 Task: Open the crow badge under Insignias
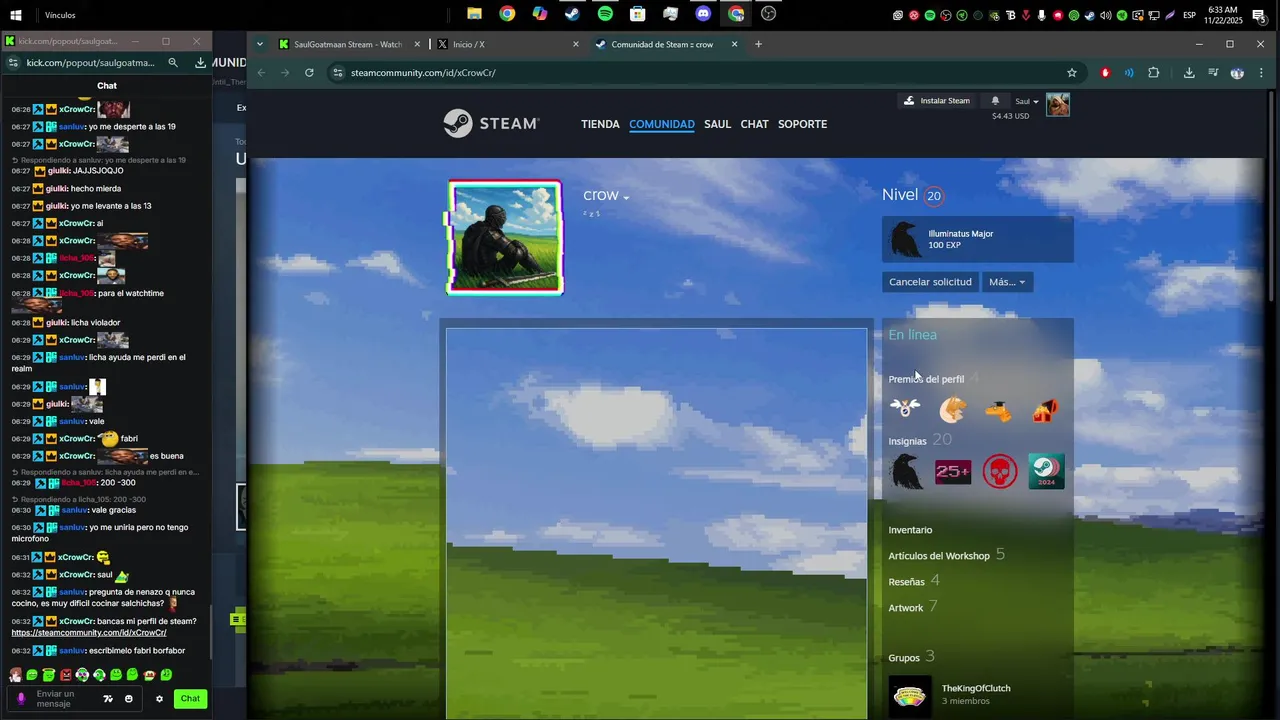click(x=906, y=471)
